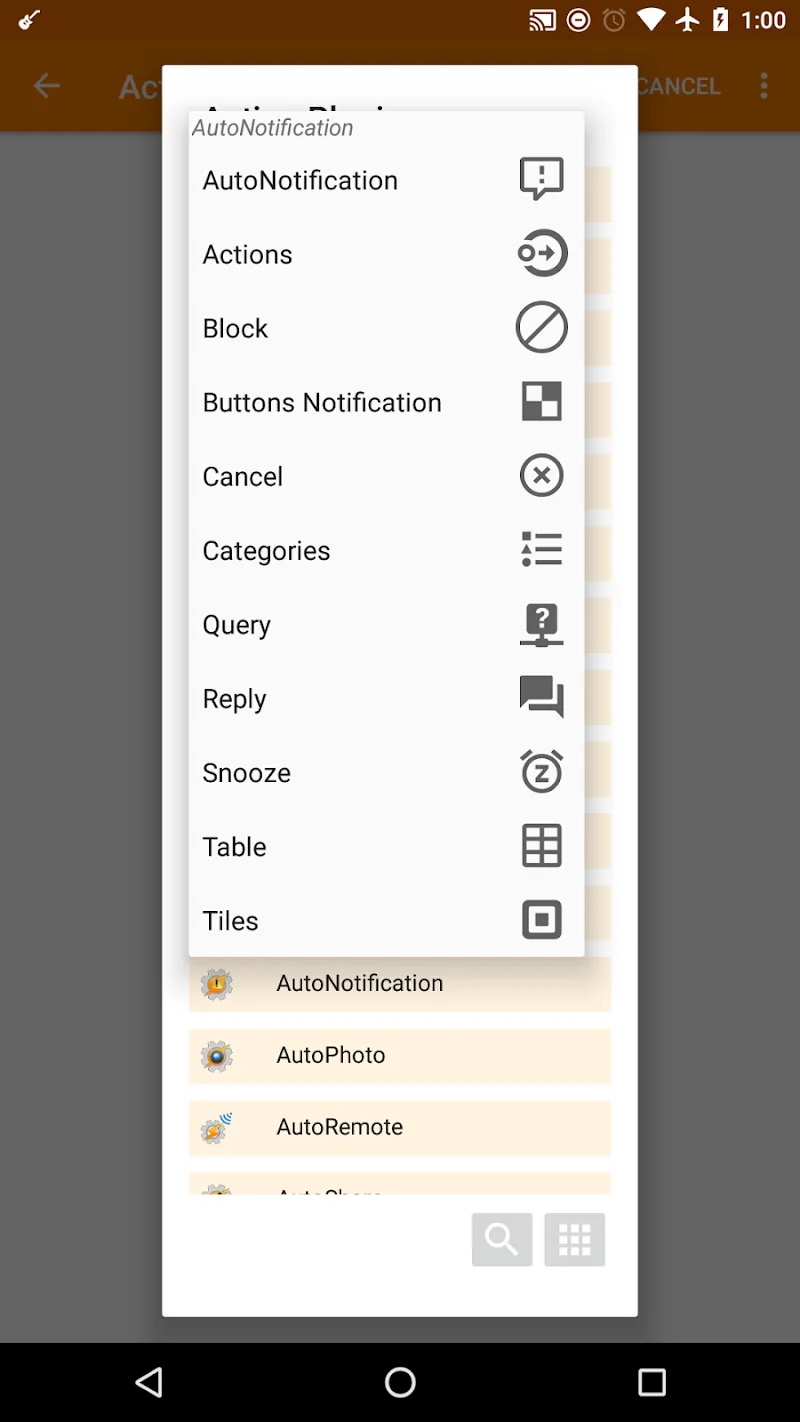Click the Reply chat-bubble icon
The image size is (800, 1422).
(541, 698)
